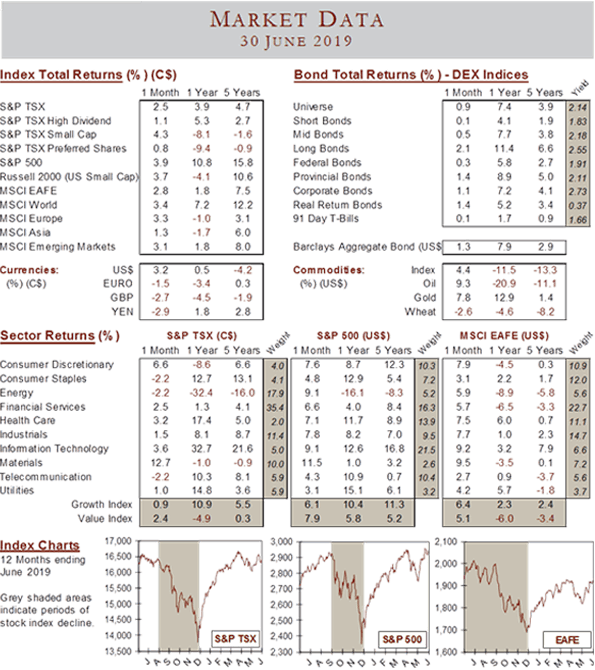Click 'S&P TSX (C$)' sector column heading
595x670 pixels.
[201, 336]
